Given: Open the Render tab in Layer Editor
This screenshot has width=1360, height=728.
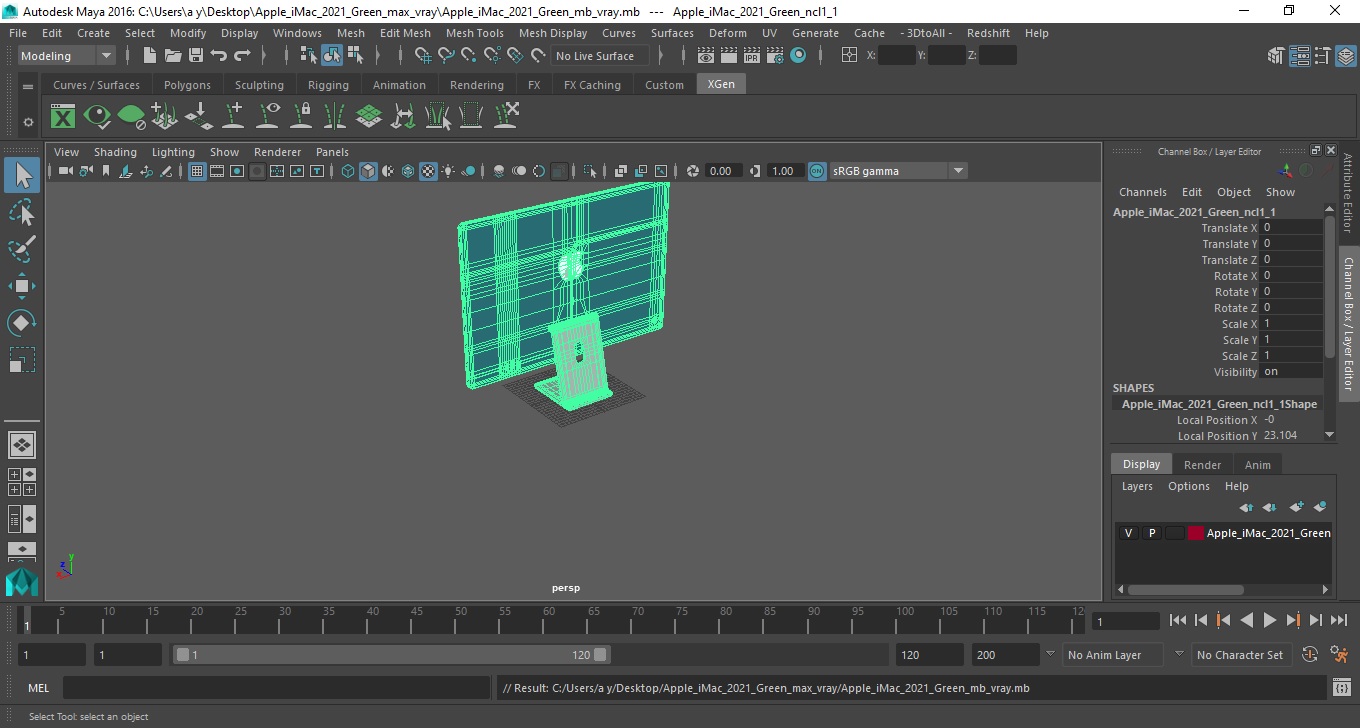Looking at the screenshot, I should [1202, 465].
